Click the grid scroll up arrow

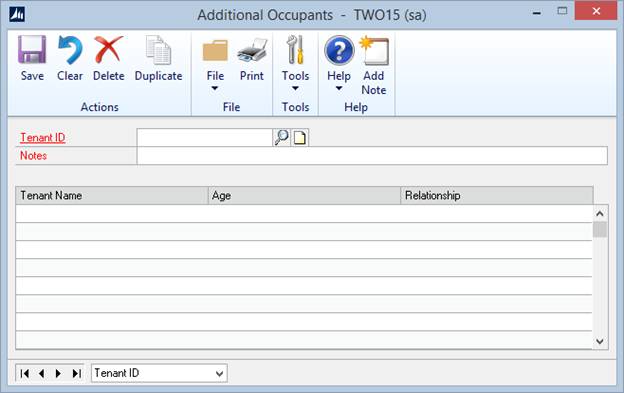600,214
